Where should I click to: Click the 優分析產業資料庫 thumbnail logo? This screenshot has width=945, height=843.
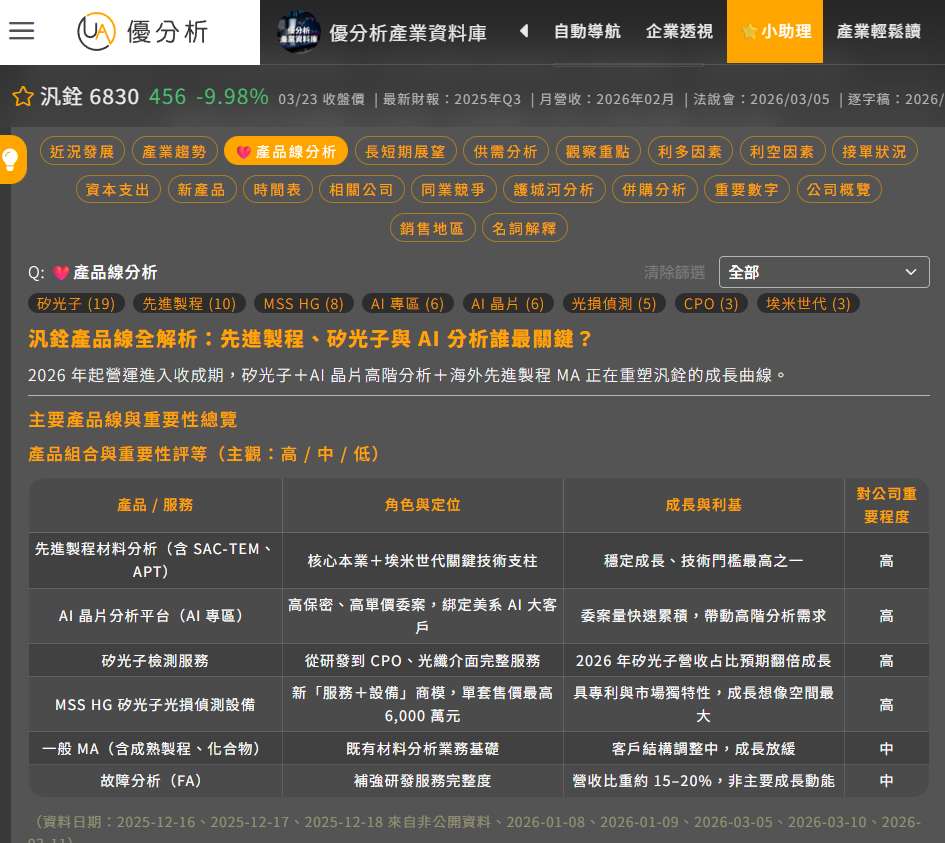pos(298,32)
